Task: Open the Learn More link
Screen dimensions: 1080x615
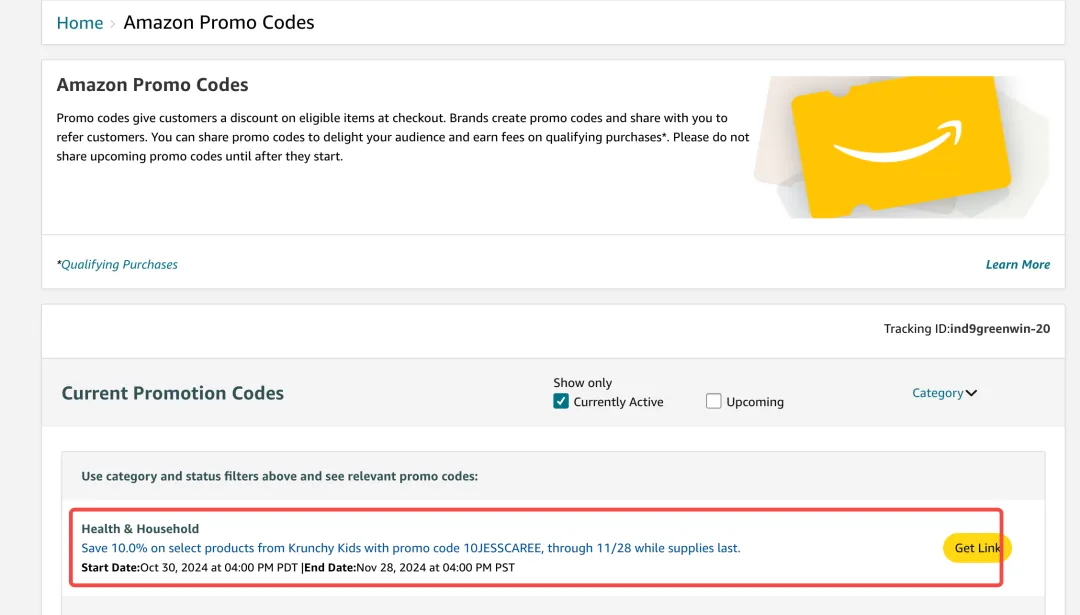Action: click(1017, 265)
